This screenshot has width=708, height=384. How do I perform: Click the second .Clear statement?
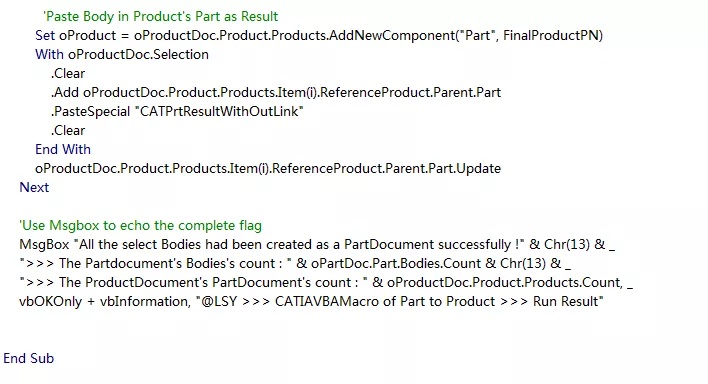68,130
